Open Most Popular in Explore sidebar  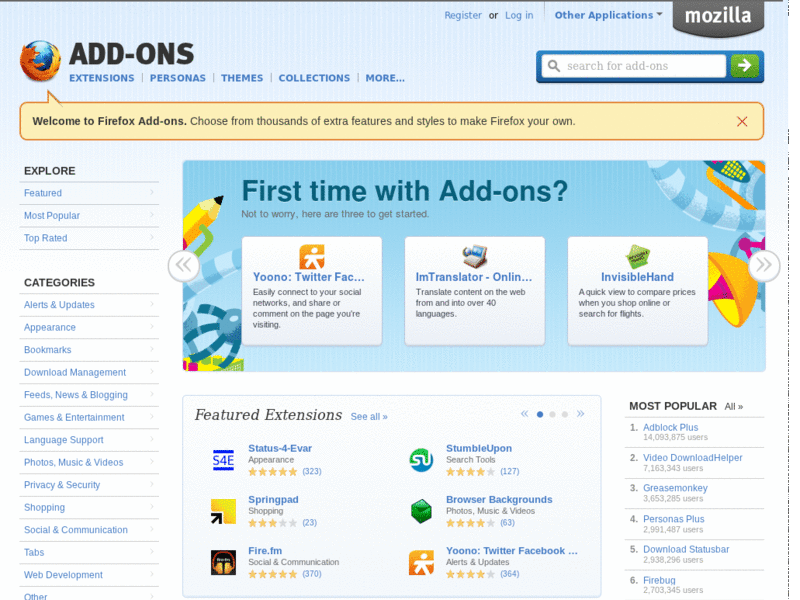89,216
